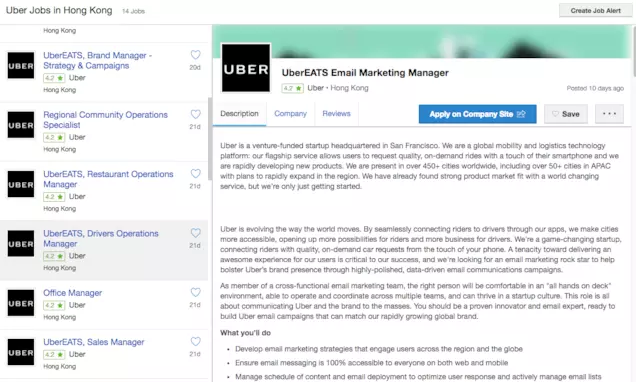636x382 pixels.
Task: Heart the UberEATS Sales Manager listing
Action: coord(196,341)
